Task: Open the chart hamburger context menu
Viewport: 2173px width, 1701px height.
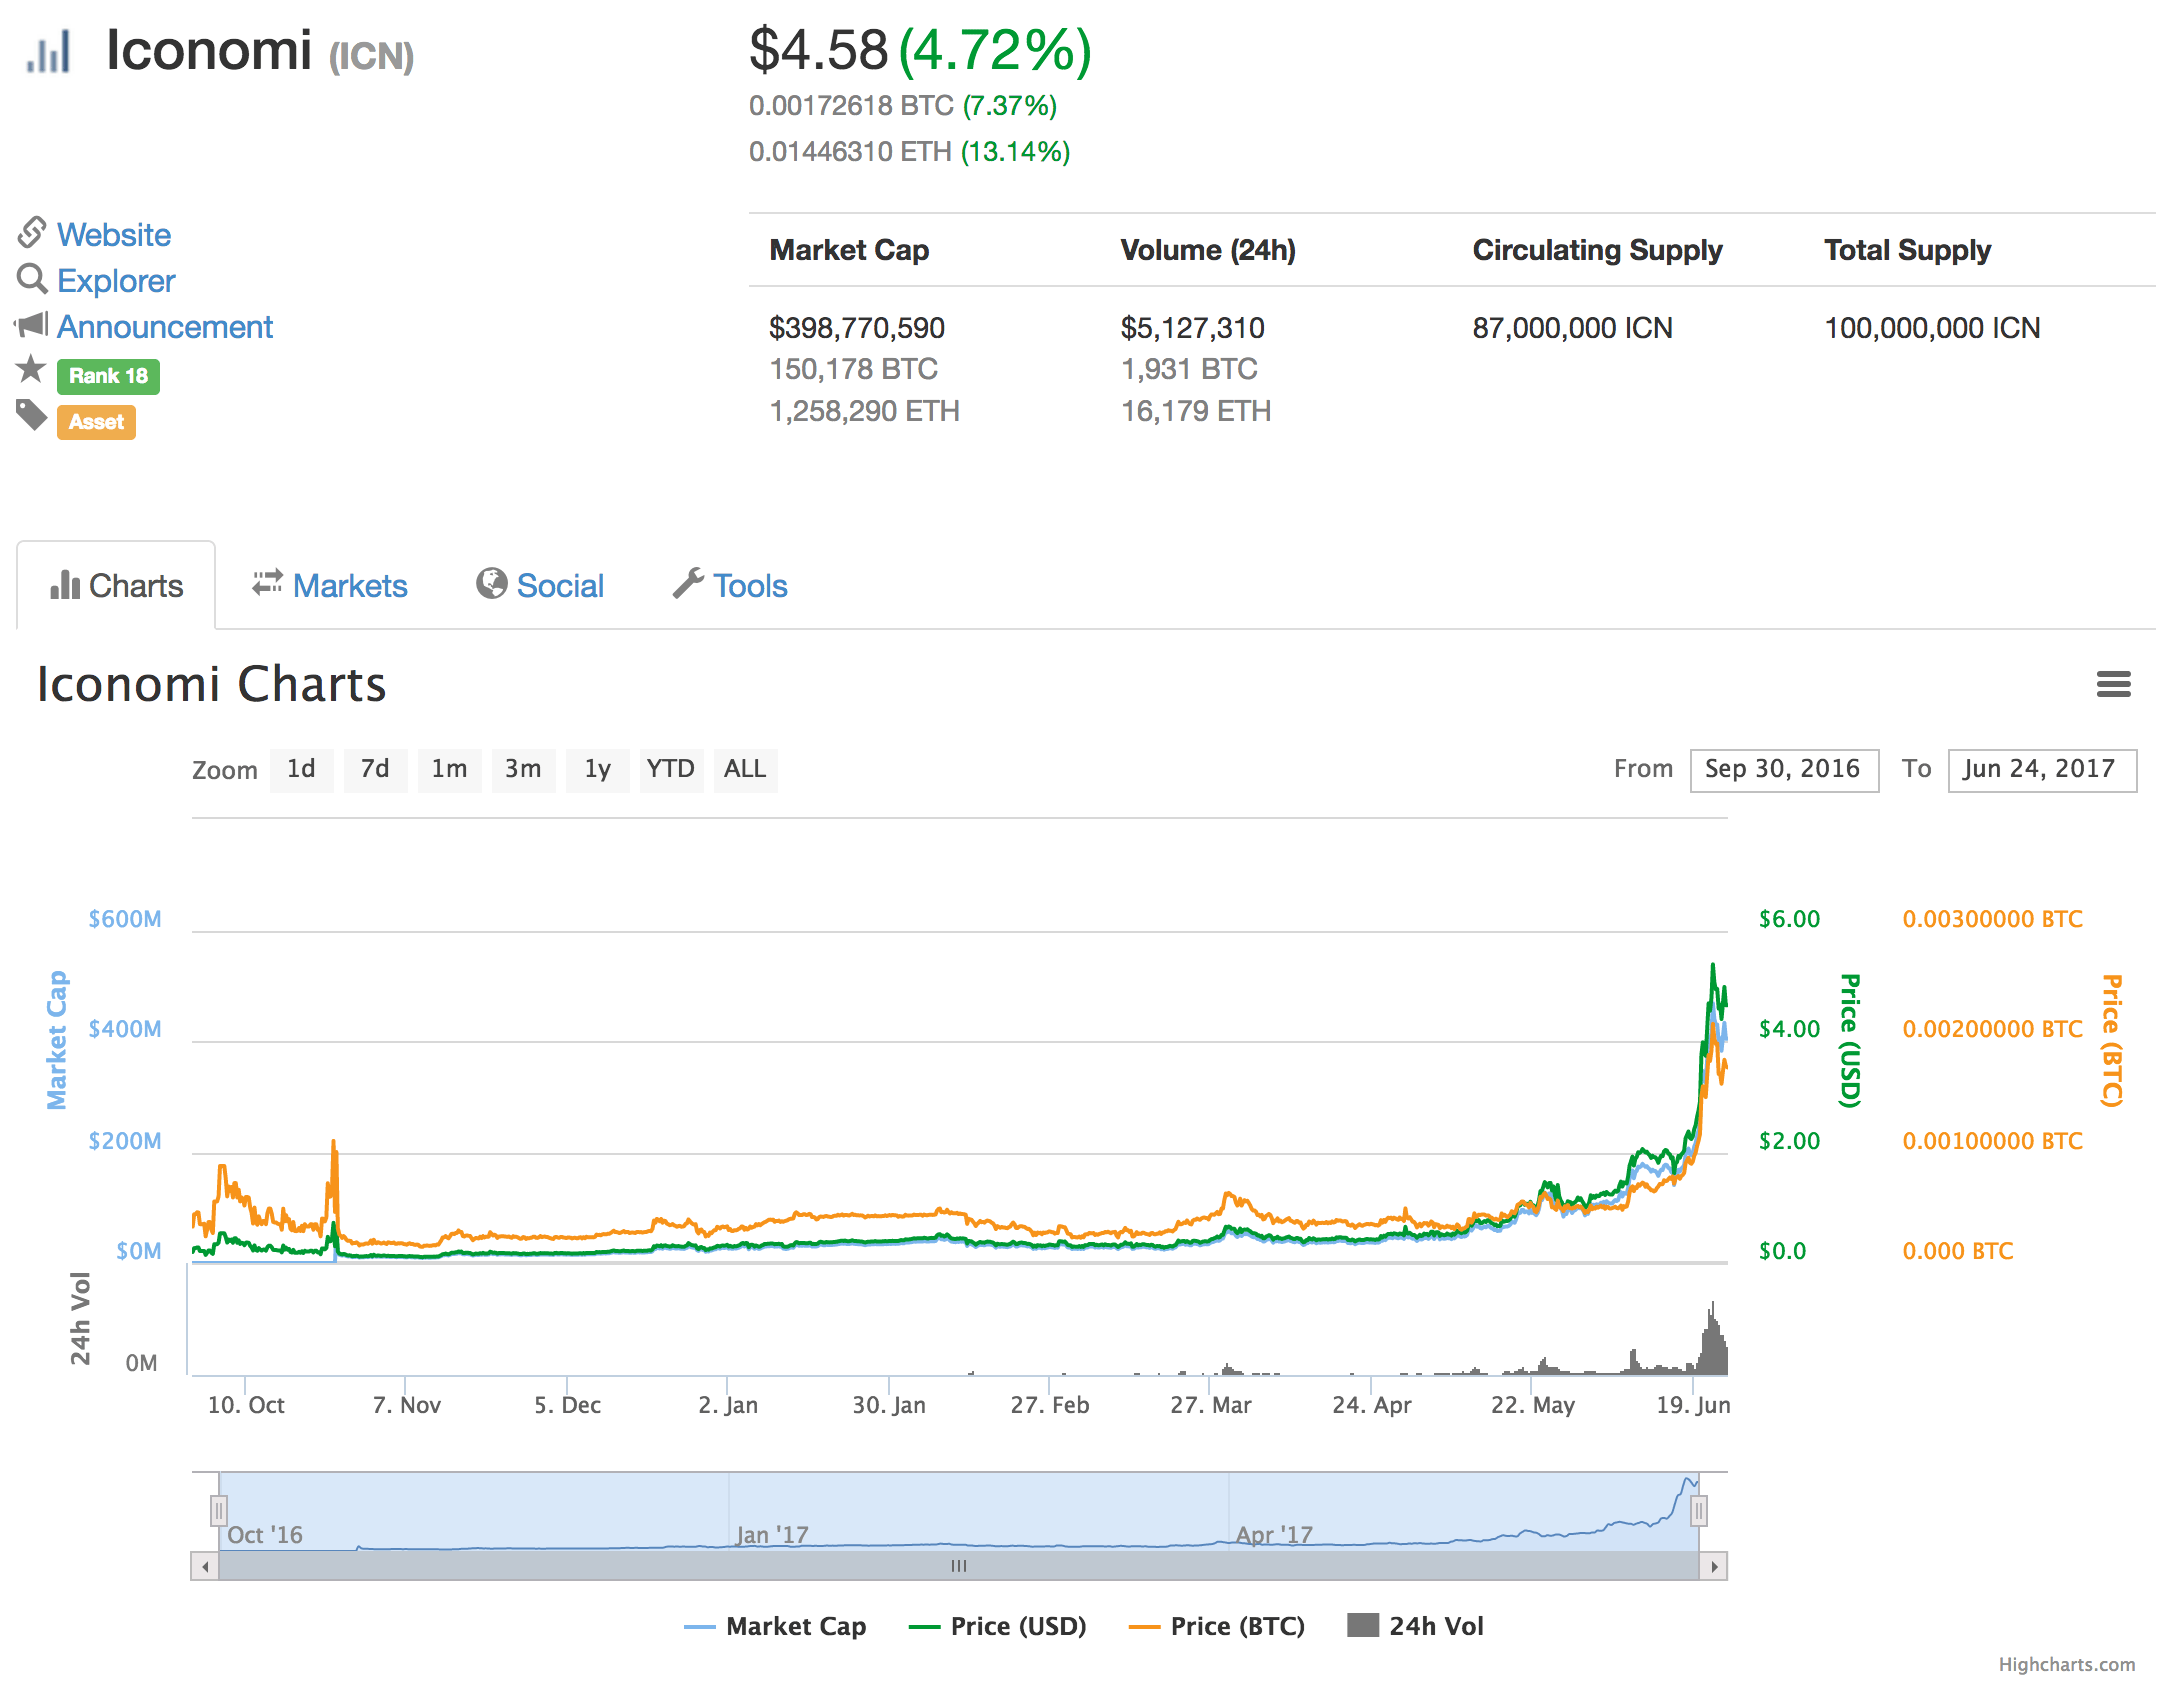Action: (2112, 684)
